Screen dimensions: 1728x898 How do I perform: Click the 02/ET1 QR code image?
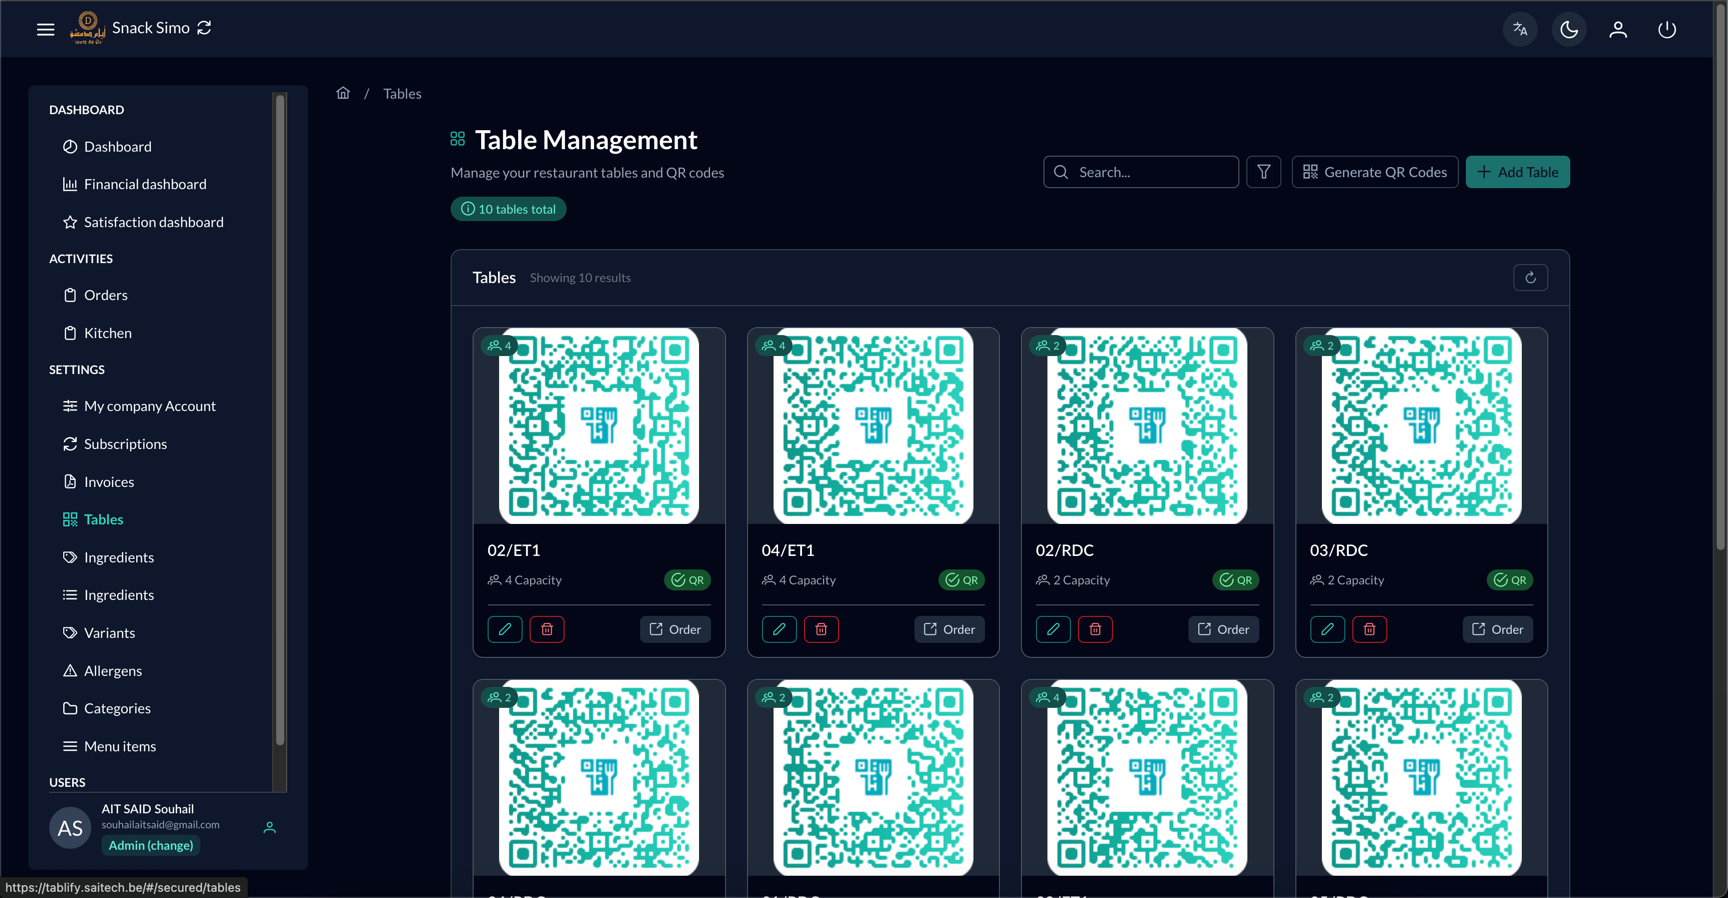(599, 426)
